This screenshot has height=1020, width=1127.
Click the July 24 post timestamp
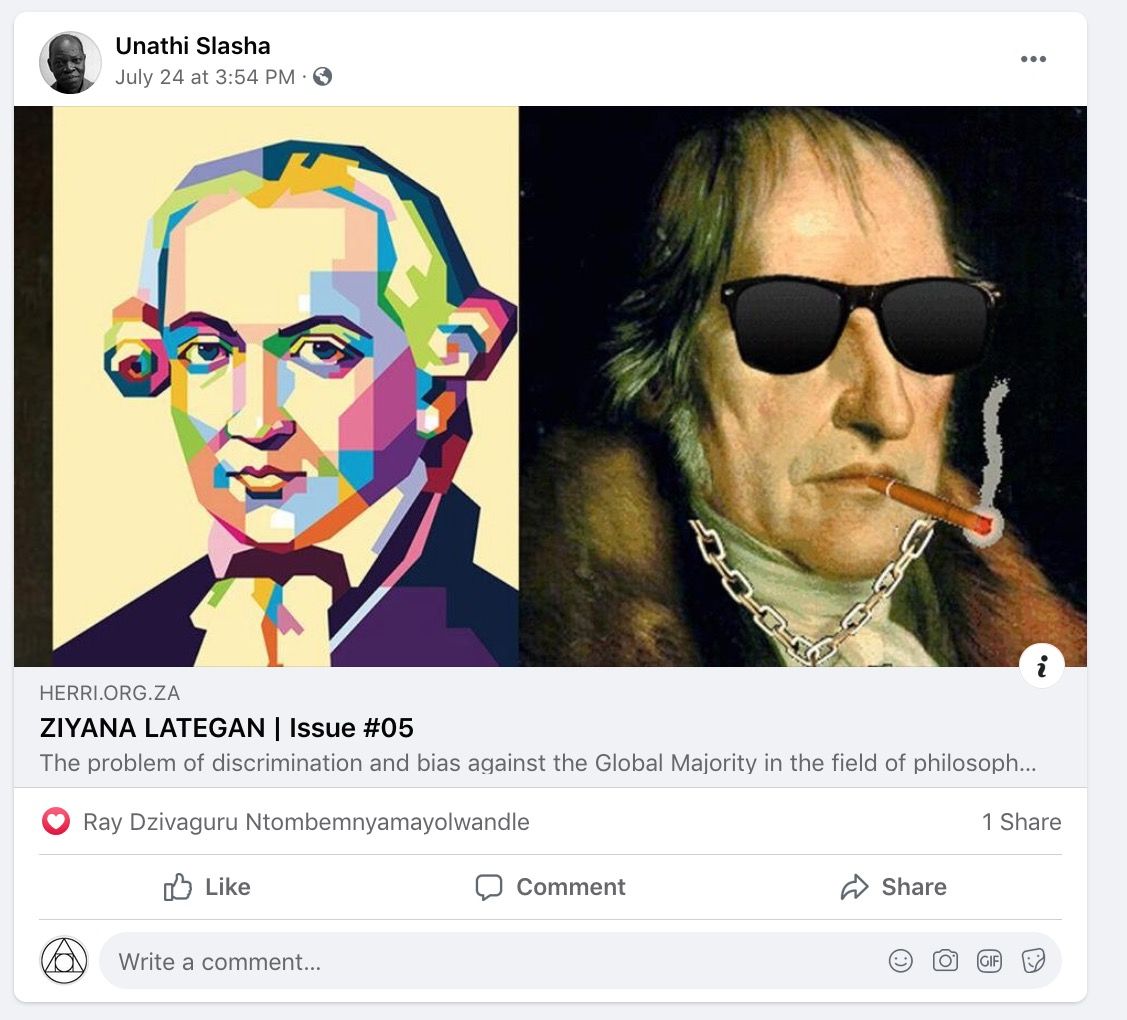pos(205,77)
